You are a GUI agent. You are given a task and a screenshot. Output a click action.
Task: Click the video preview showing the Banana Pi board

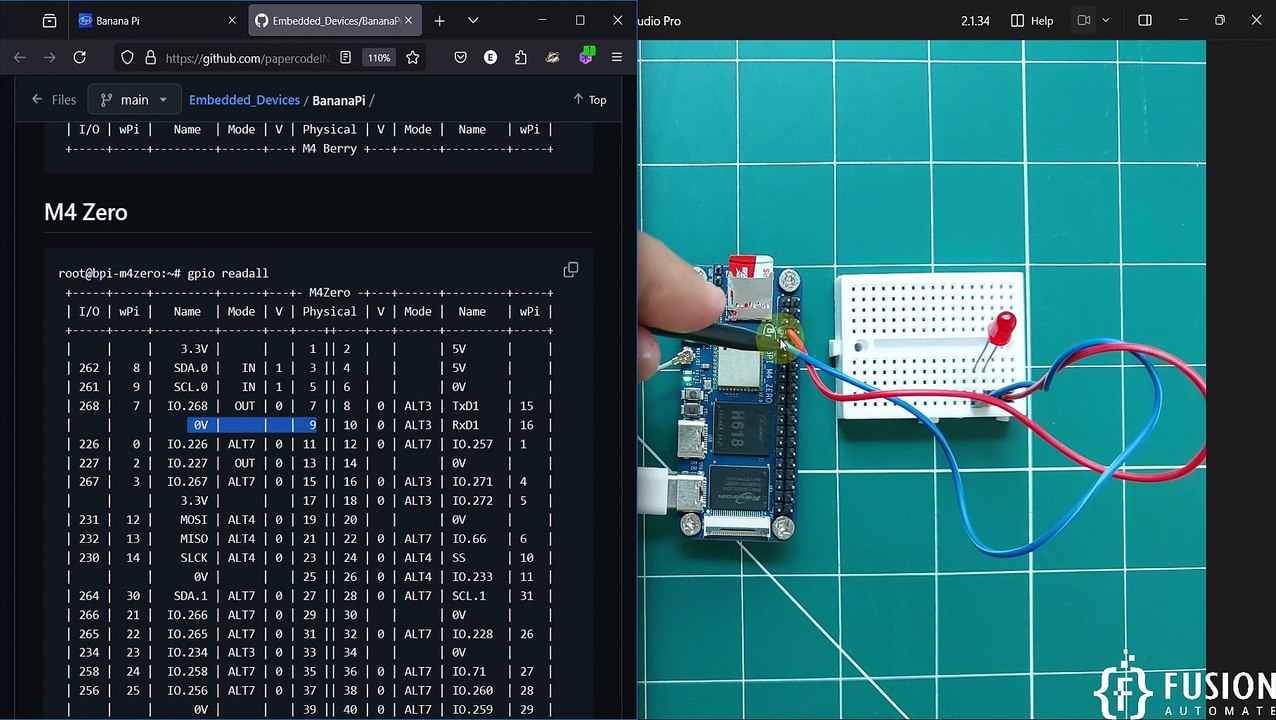921,380
